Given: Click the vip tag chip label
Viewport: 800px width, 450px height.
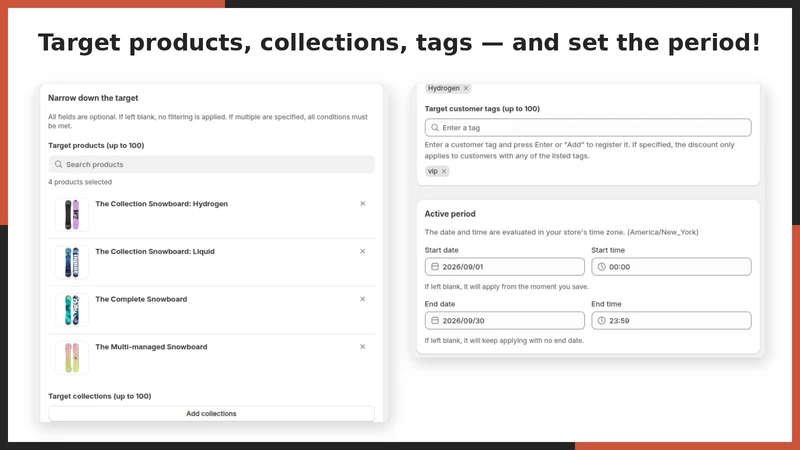Looking at the screenshot, I should [433, 171].
